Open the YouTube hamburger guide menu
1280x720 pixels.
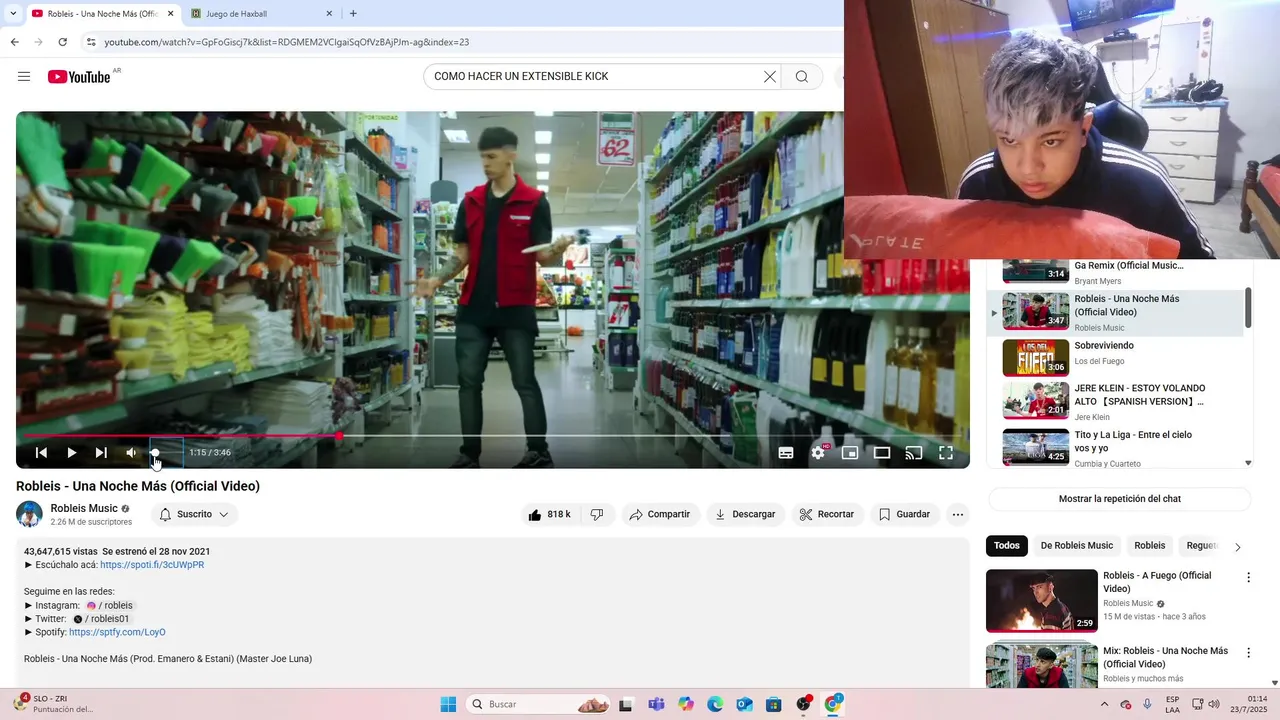24,77
